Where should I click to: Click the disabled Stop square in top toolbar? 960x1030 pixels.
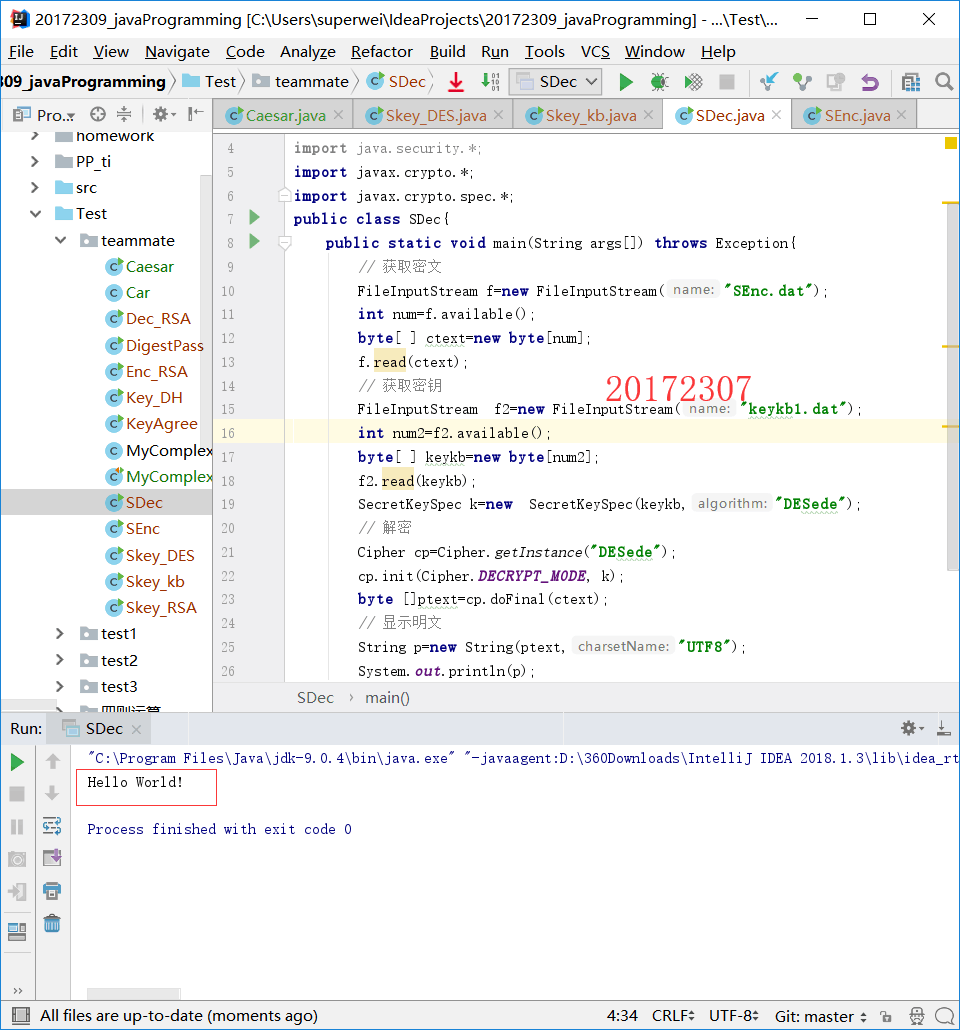727,82
